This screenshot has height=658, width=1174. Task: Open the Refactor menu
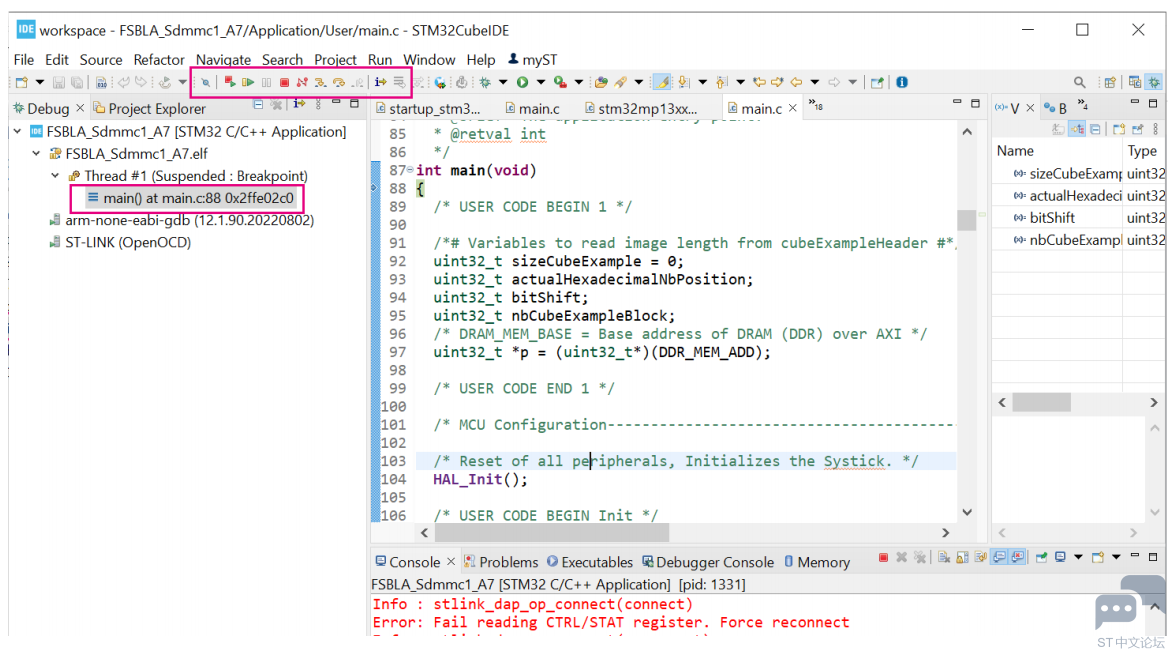(x=159, y=60)
